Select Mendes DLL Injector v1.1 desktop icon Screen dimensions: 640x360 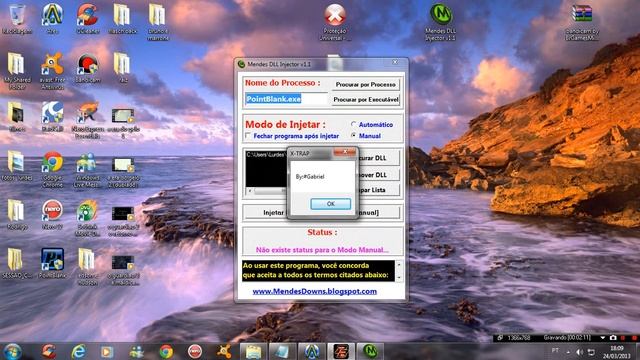point(440,22)
